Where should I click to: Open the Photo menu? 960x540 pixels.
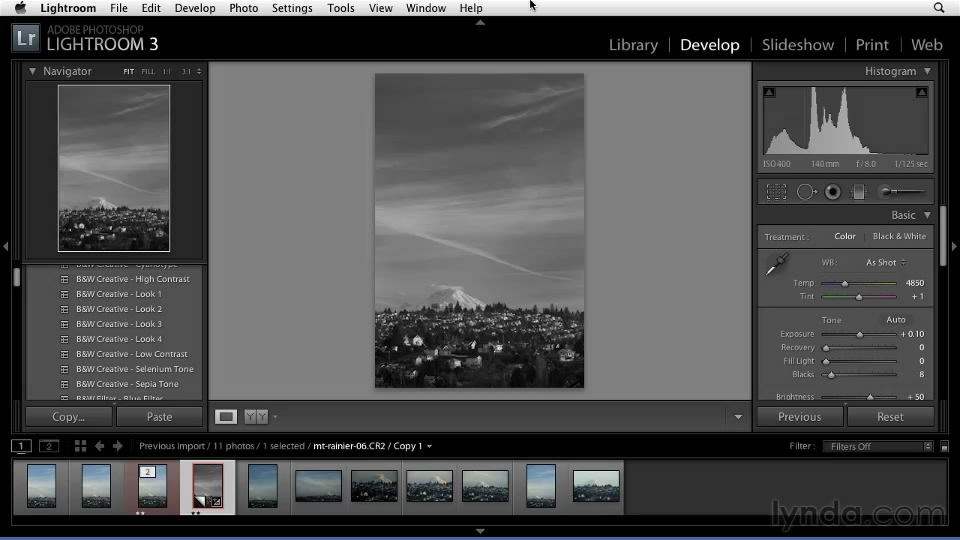[243, 8]
